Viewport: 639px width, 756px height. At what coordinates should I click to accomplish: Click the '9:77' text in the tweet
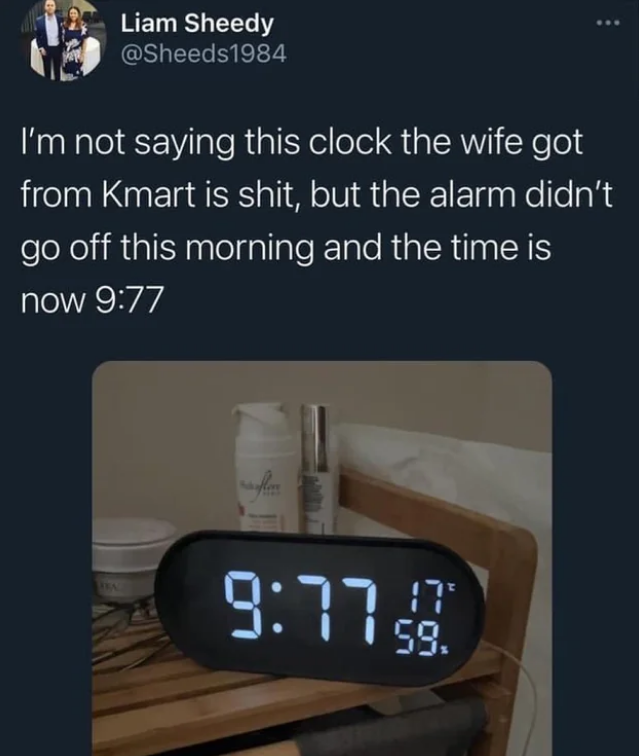coord(128,299)
